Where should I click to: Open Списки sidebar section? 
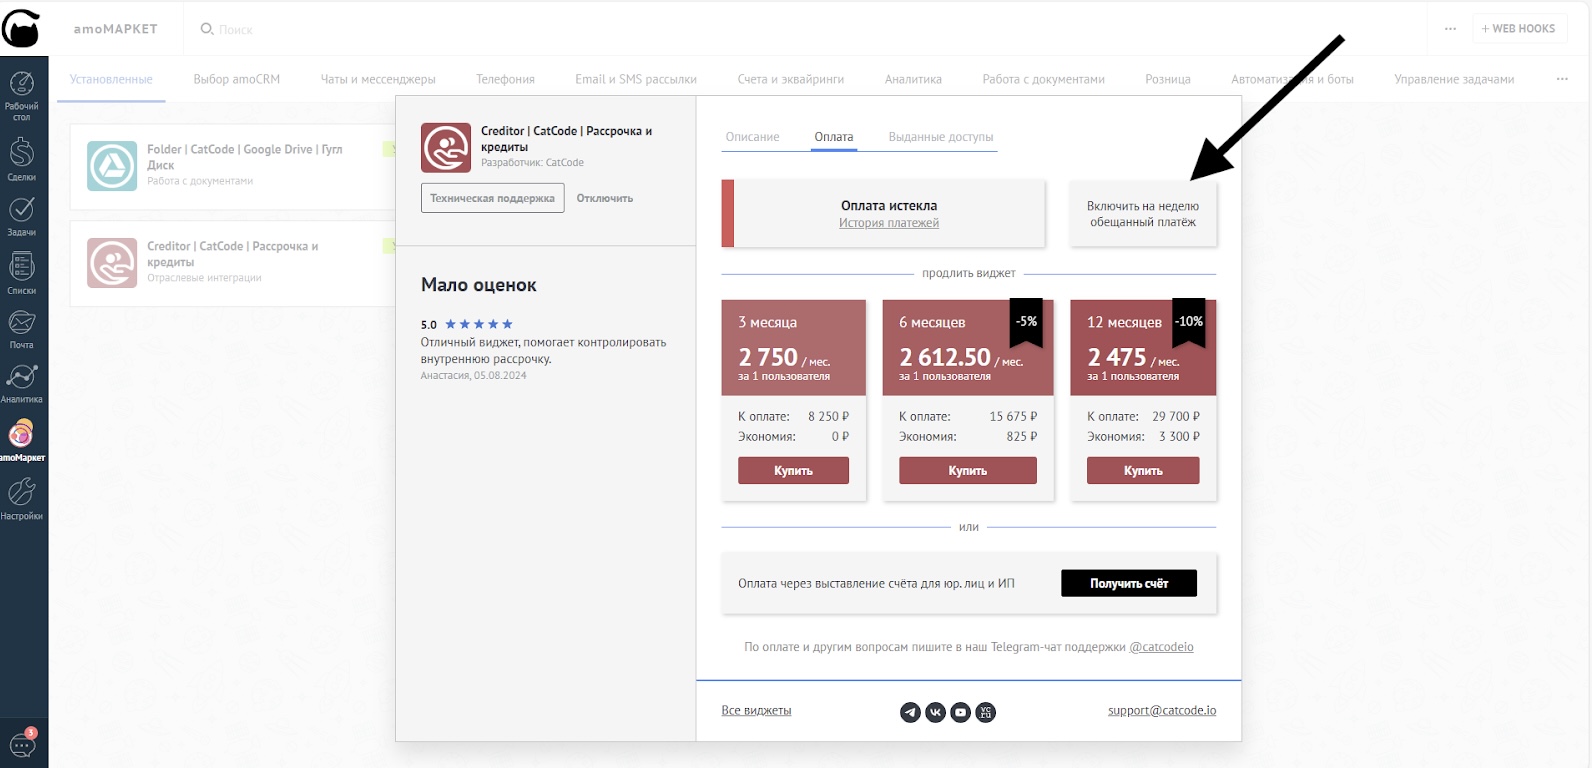[21, 272]
